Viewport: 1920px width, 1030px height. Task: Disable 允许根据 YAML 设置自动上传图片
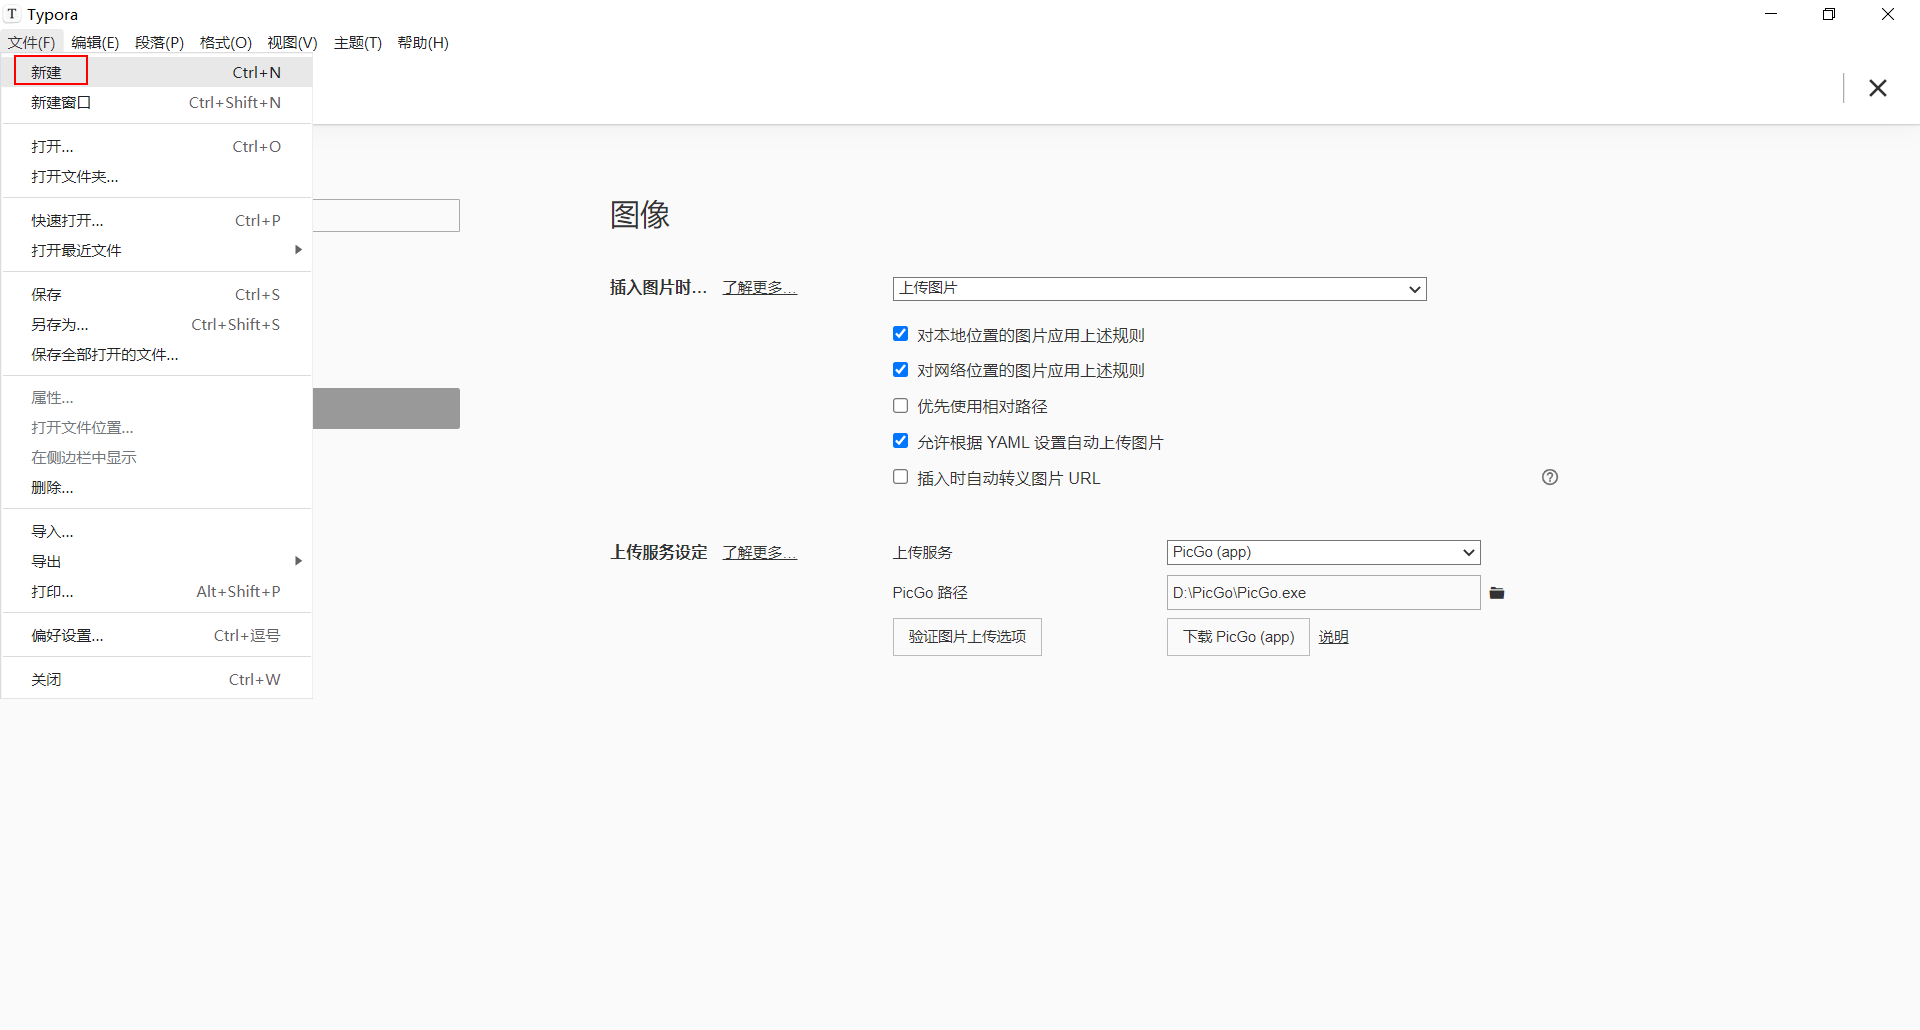(900, 440)
